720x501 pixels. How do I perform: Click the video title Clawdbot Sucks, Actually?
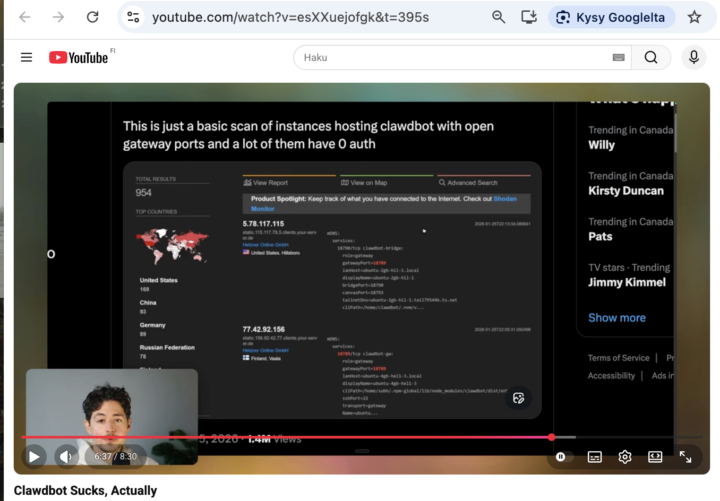click(85, 490)
